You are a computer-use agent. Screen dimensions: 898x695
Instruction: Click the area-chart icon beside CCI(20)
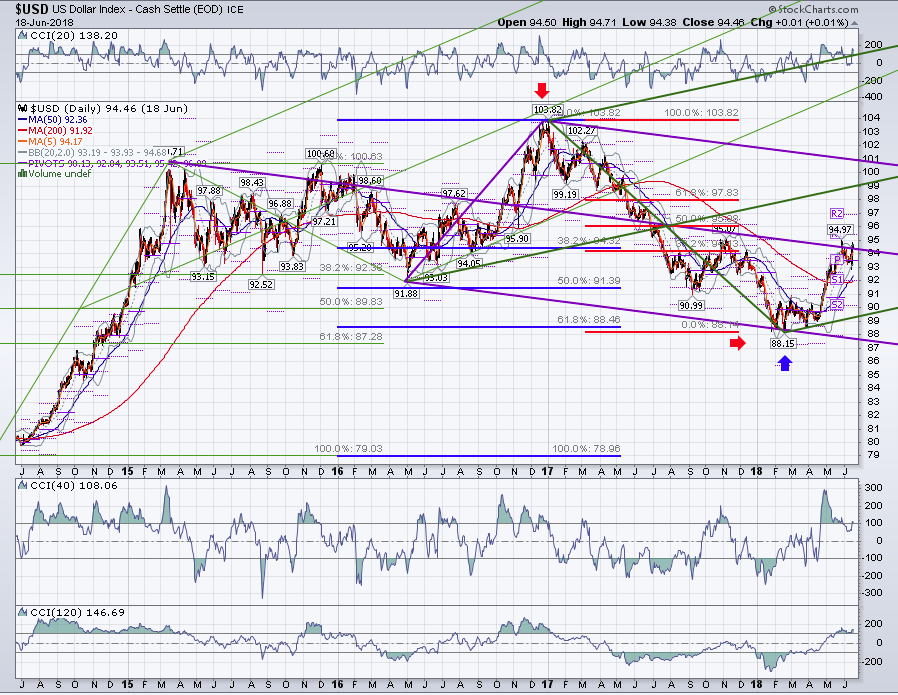(23, 35)
